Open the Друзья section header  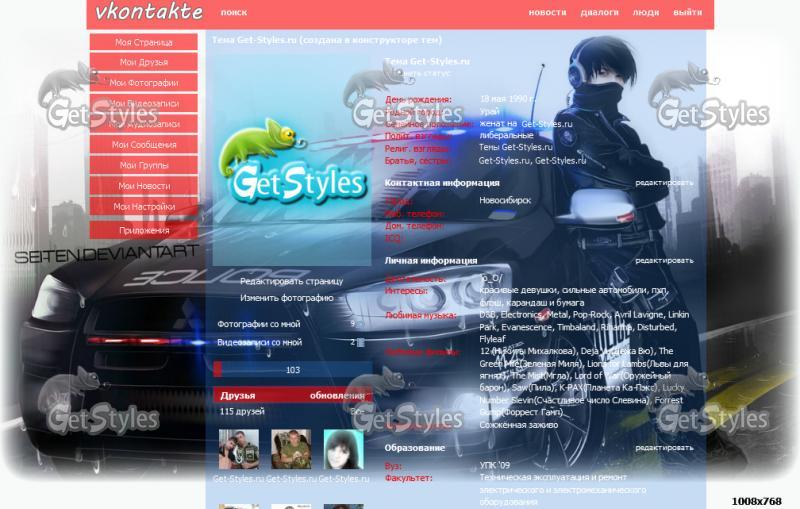point(238,395)
